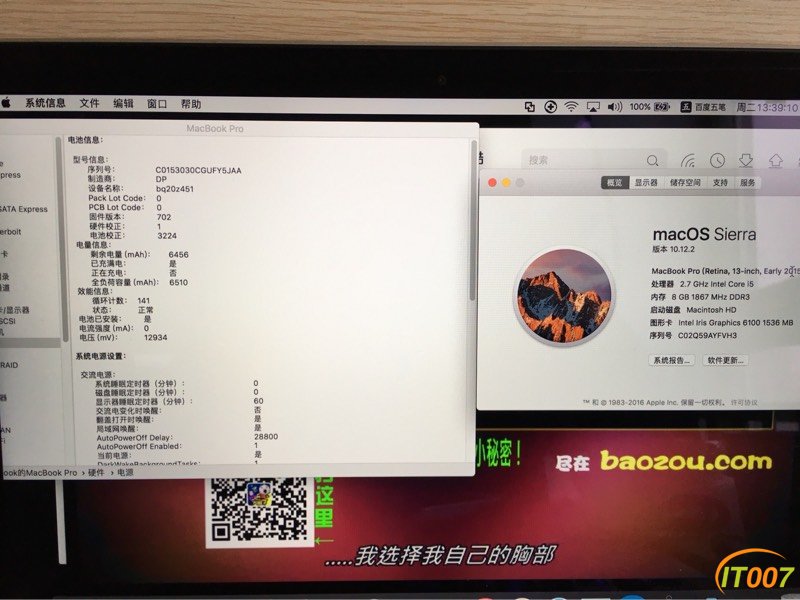The image size is (800, 600).
Task: Open the 编辑 menu
Action: 123,104
